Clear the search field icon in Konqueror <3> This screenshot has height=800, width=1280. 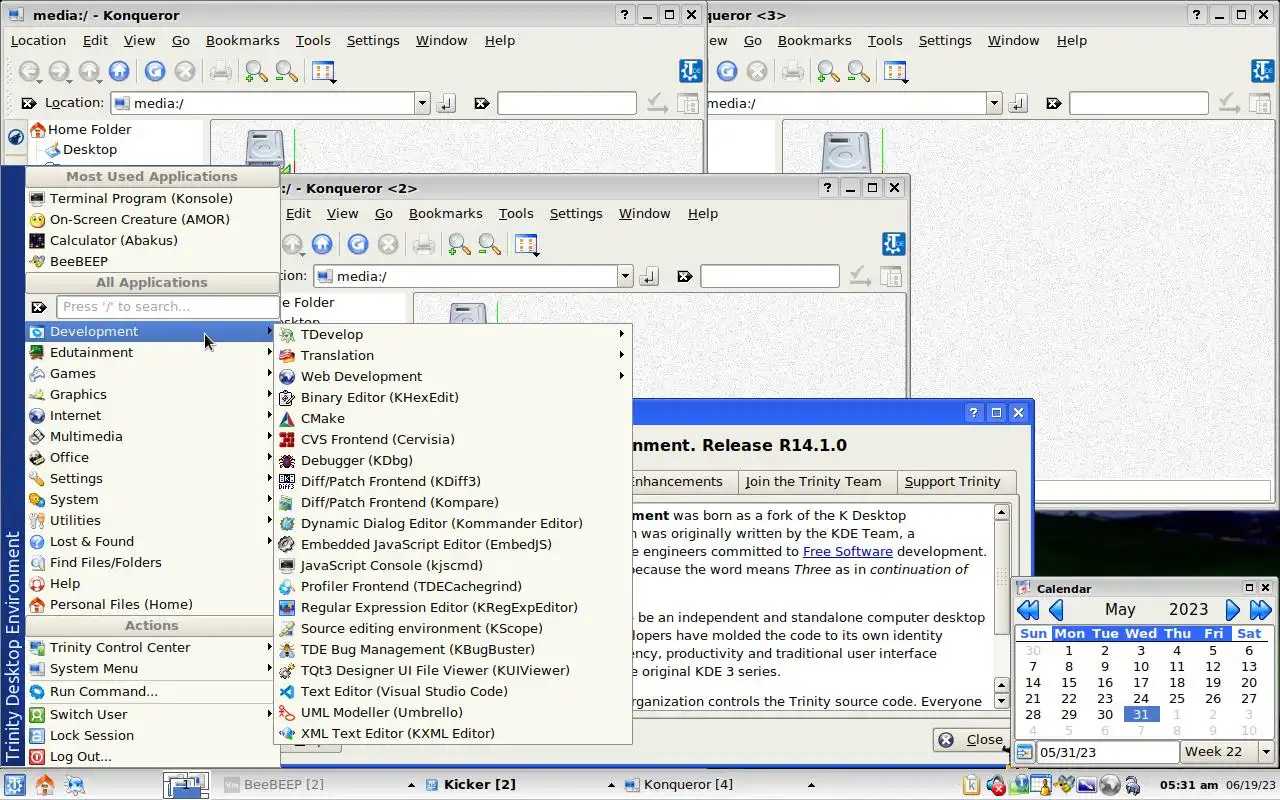coord(1053,103)
